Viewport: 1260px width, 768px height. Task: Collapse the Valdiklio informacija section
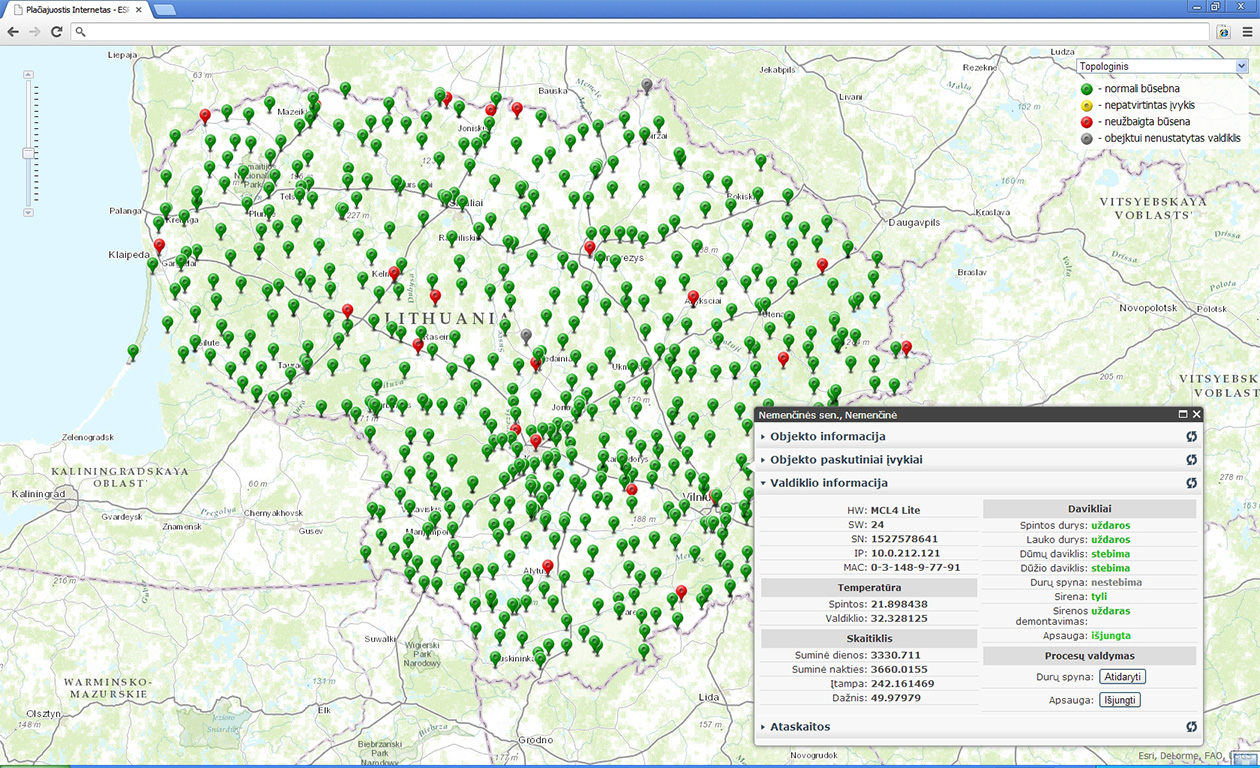coord(828,483)
